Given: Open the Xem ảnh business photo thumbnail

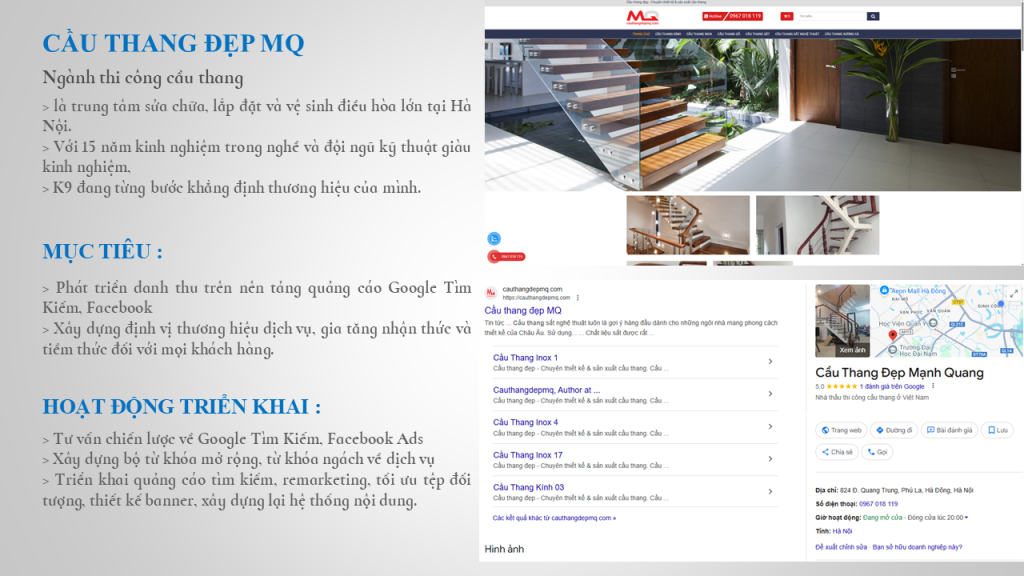Looking at the screenshot, I should click(842, 321).
